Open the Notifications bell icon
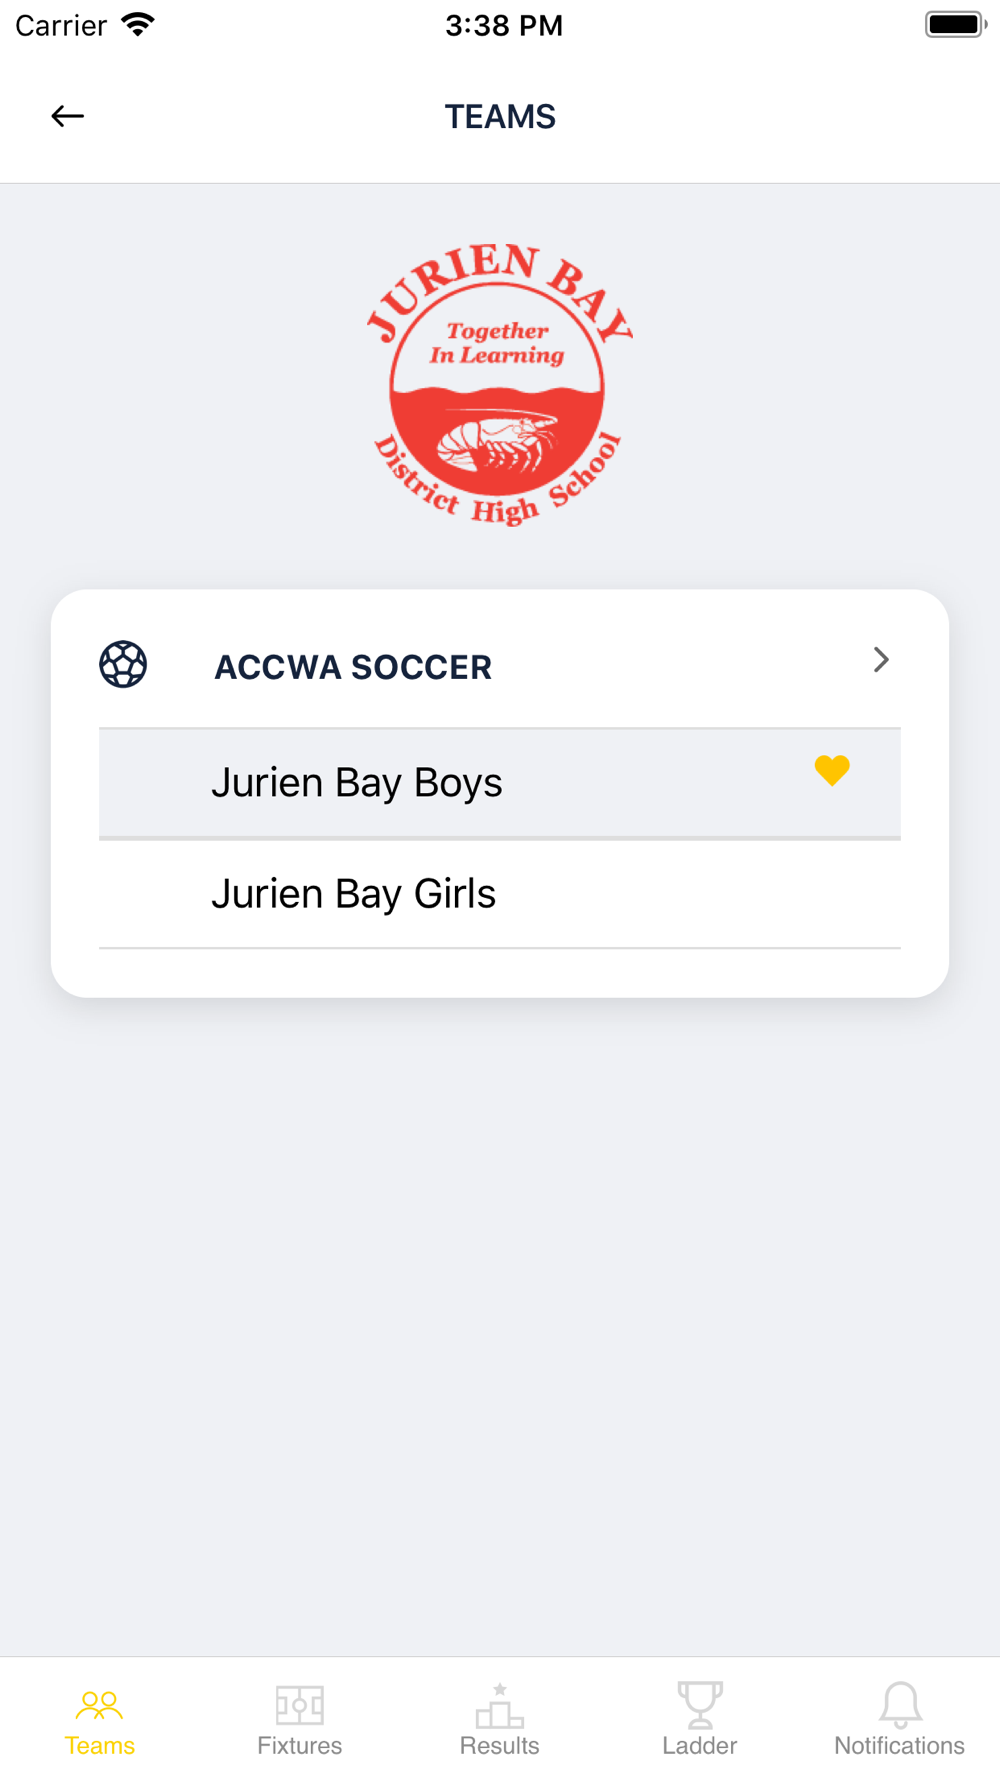 point(900,1705)
